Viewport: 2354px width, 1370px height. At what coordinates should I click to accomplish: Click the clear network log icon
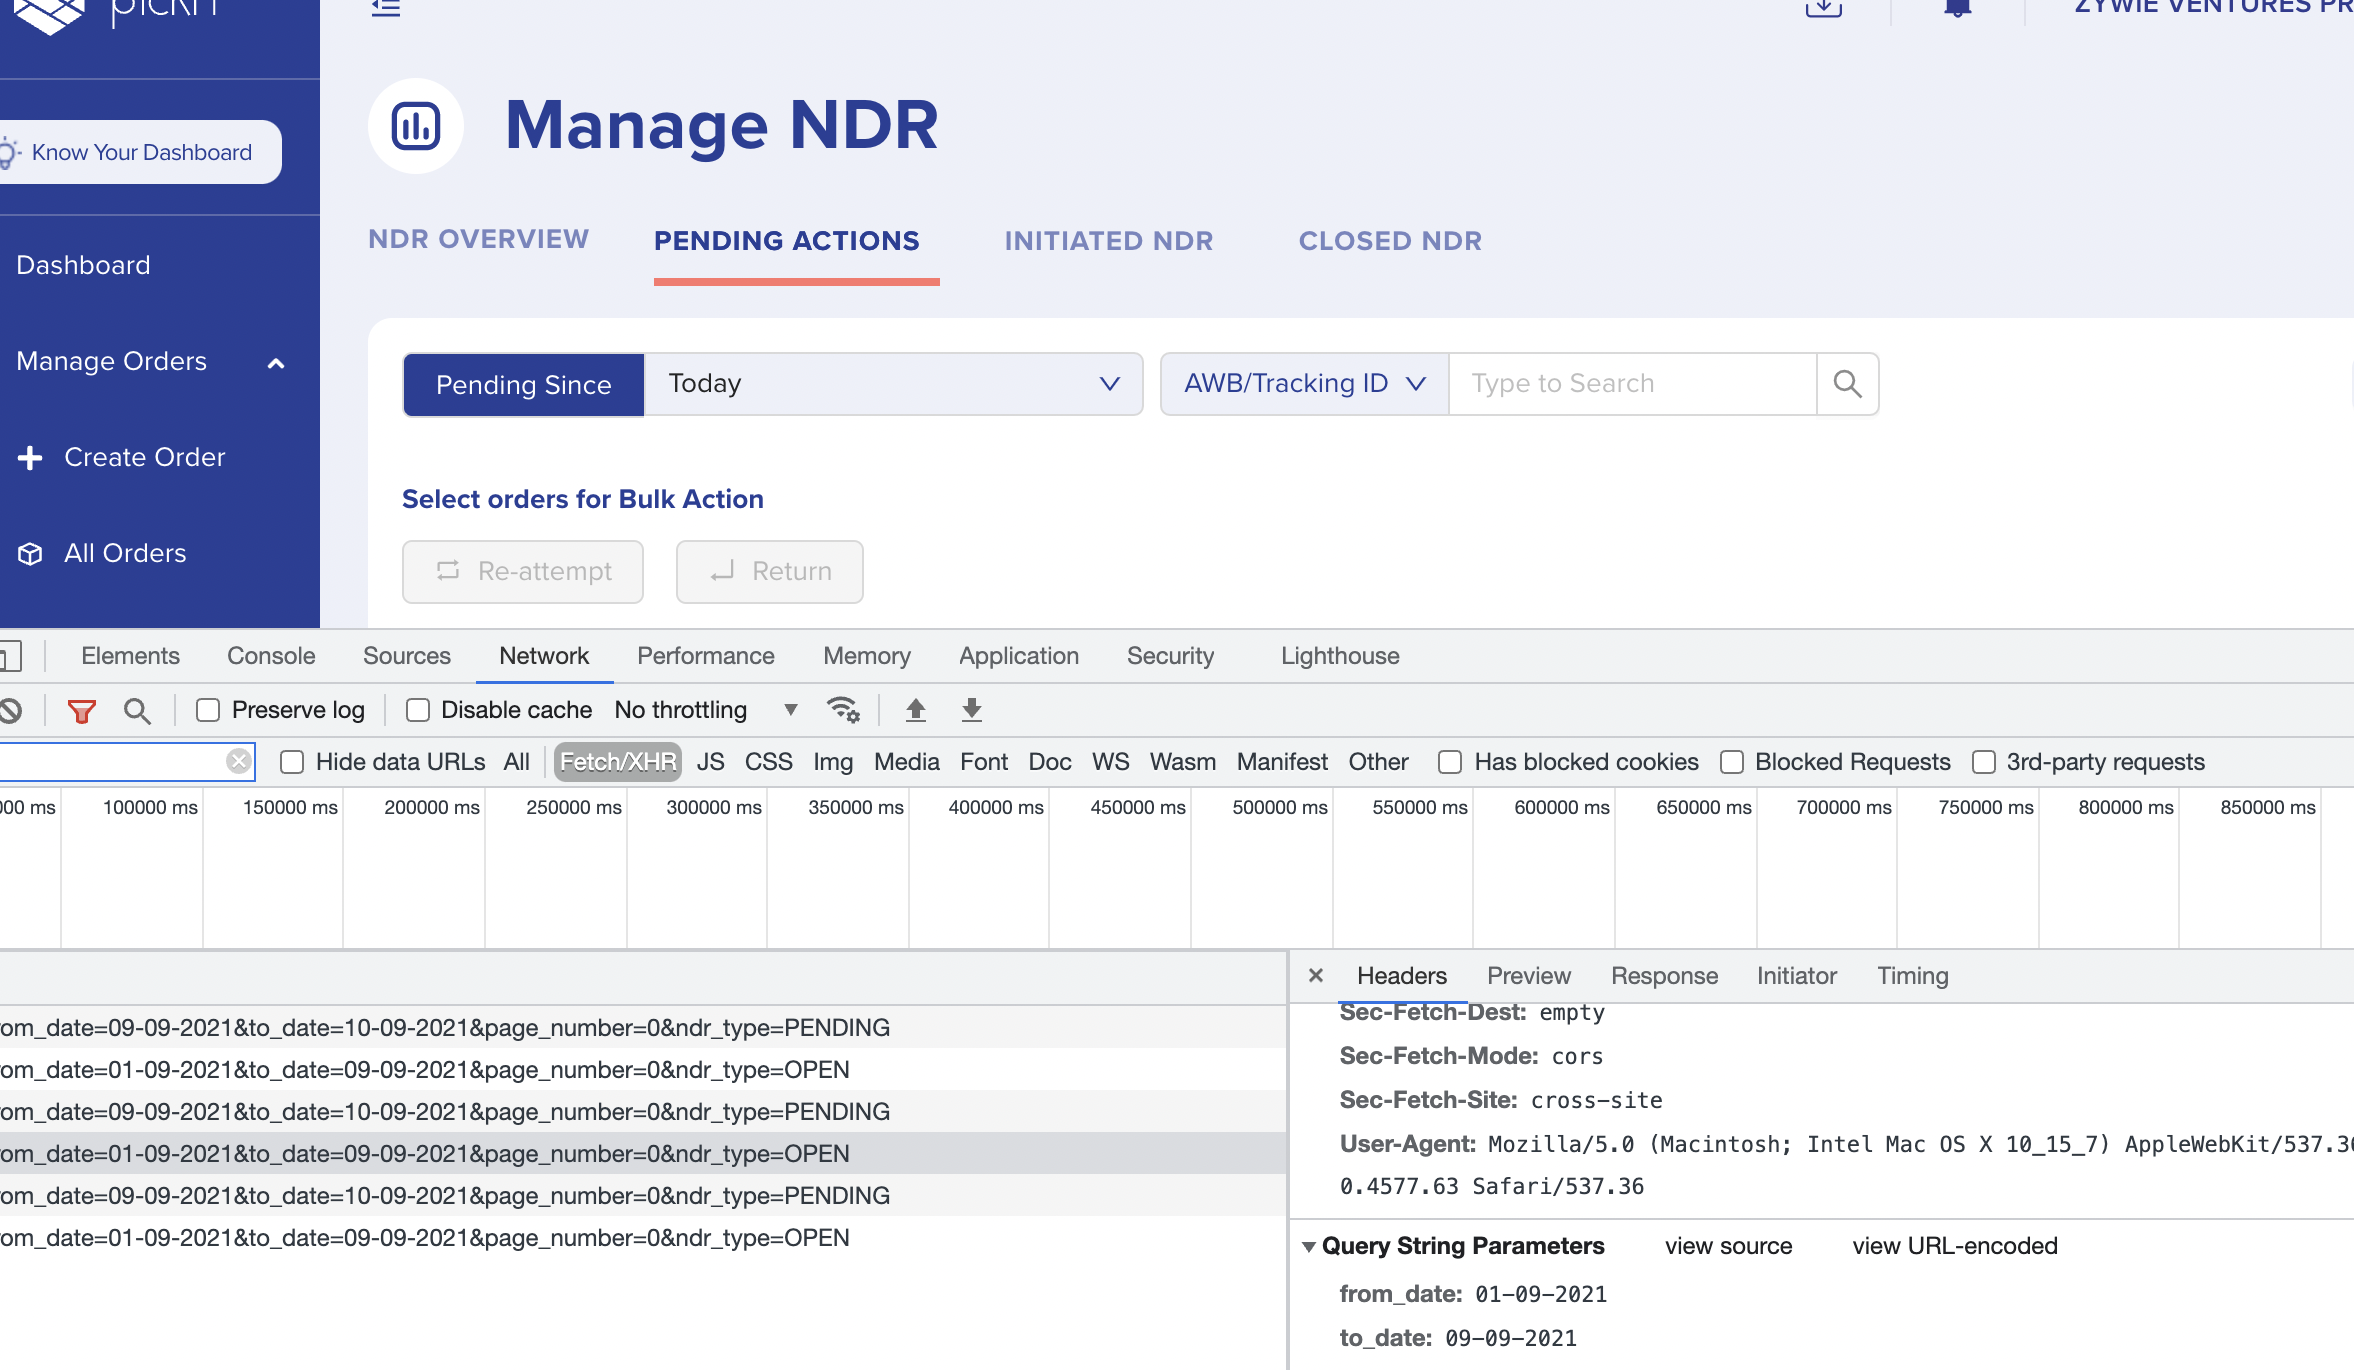click(11, 710)
